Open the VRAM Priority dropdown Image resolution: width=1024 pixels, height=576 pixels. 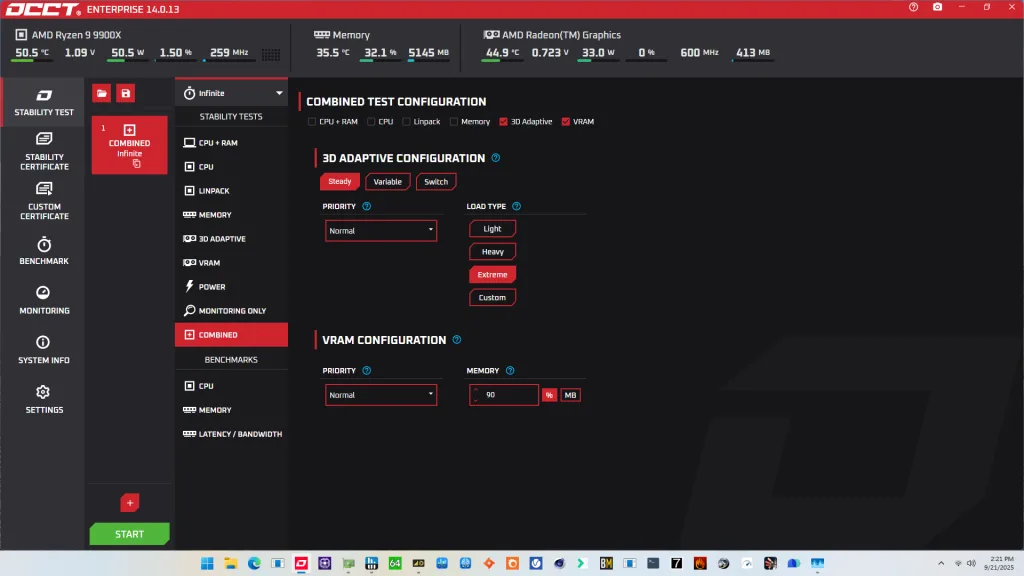coord(380,394)
